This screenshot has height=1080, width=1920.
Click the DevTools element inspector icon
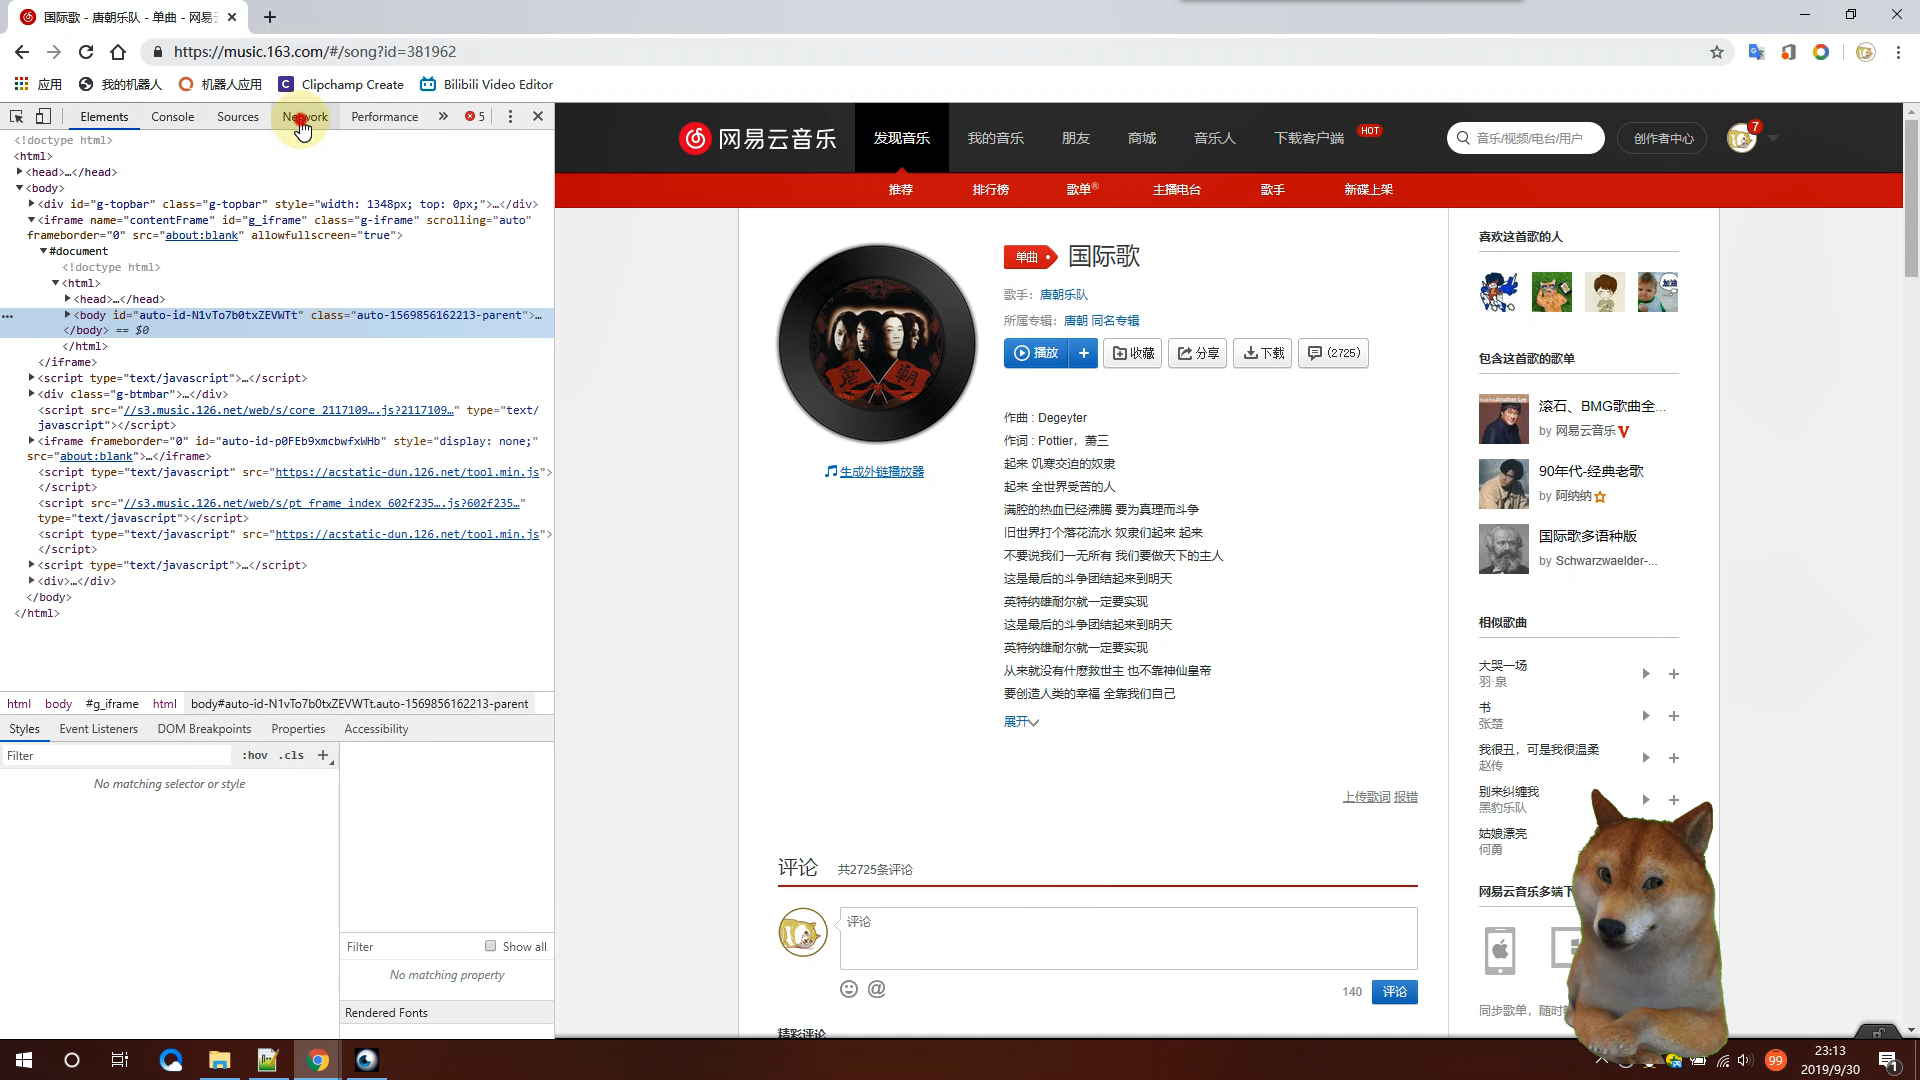pyautogui.click(x=16, y=117)
